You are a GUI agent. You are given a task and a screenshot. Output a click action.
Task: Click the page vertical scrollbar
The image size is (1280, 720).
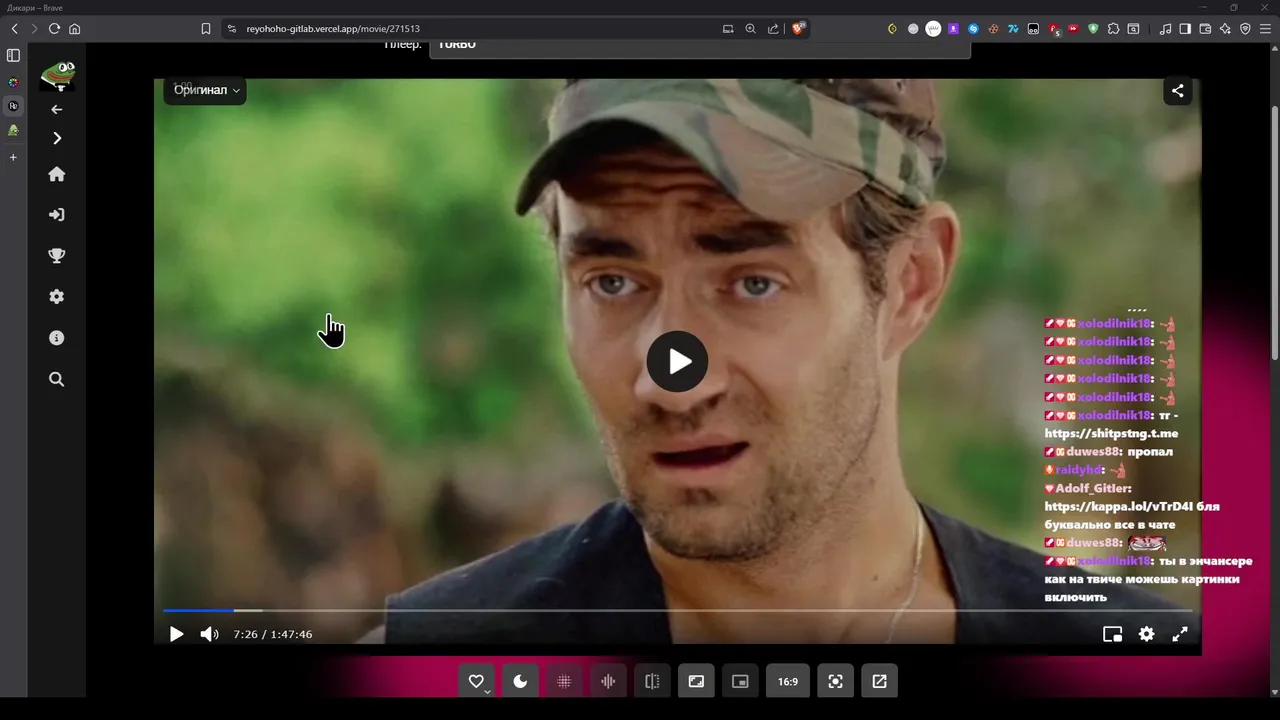tap(1274, 232)
